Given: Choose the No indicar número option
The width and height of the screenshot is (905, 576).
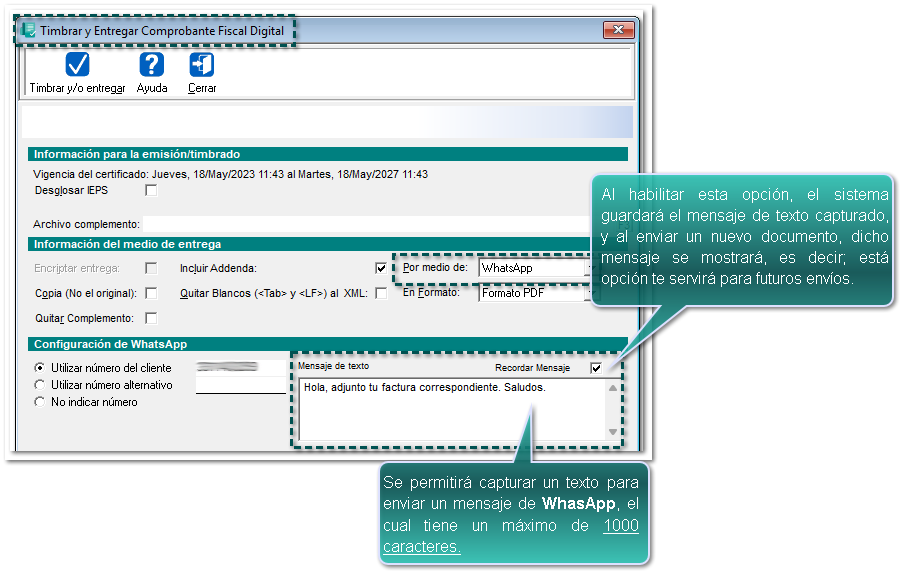Looking at the screenshot, I should [40, 402].
